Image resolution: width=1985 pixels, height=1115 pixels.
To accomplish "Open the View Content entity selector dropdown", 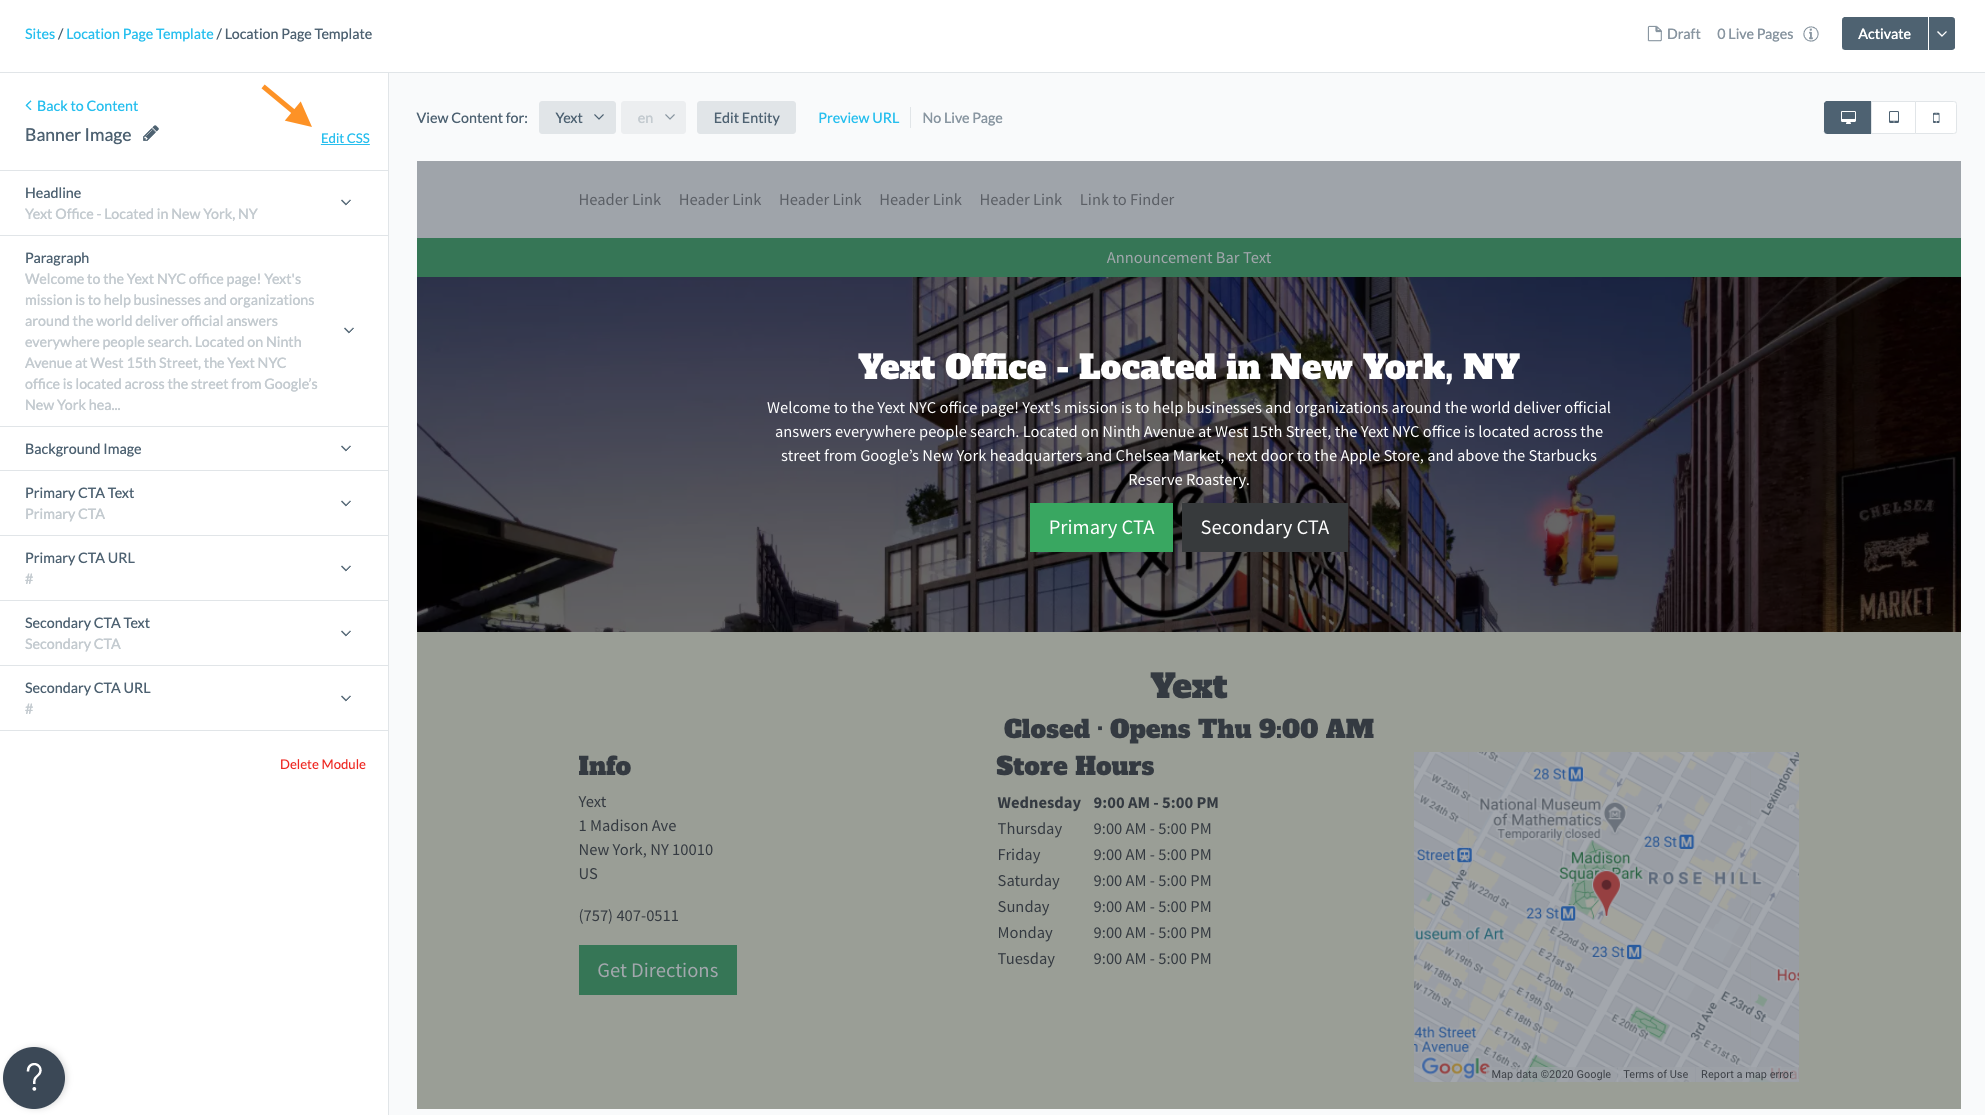I will point(574,117).
